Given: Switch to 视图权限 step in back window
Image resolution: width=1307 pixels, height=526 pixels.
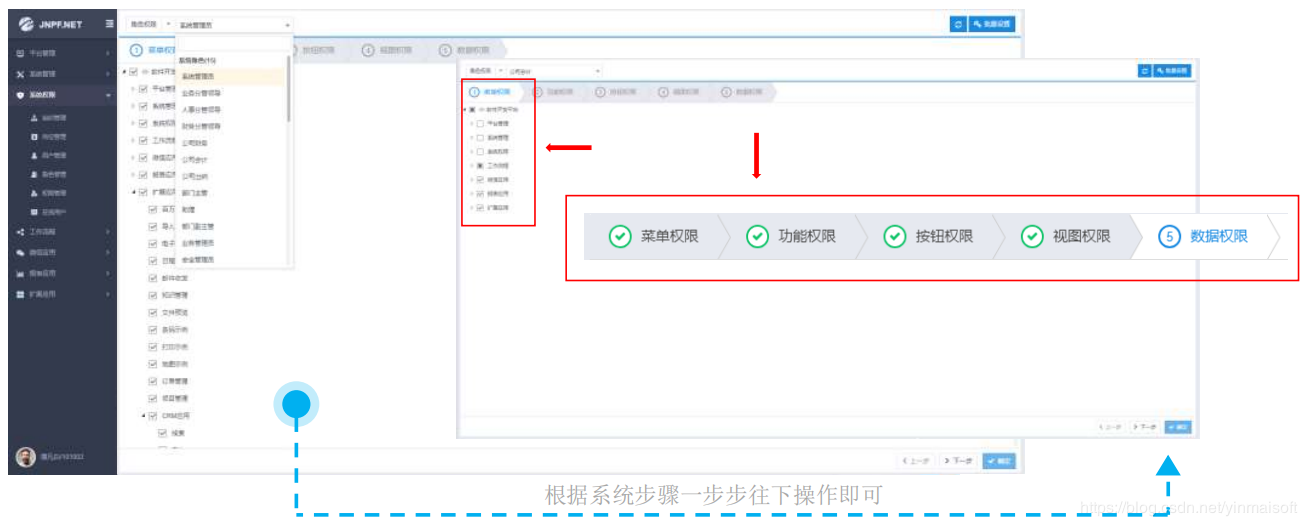Looking at the screenshot, I should [x=389, y=49].
